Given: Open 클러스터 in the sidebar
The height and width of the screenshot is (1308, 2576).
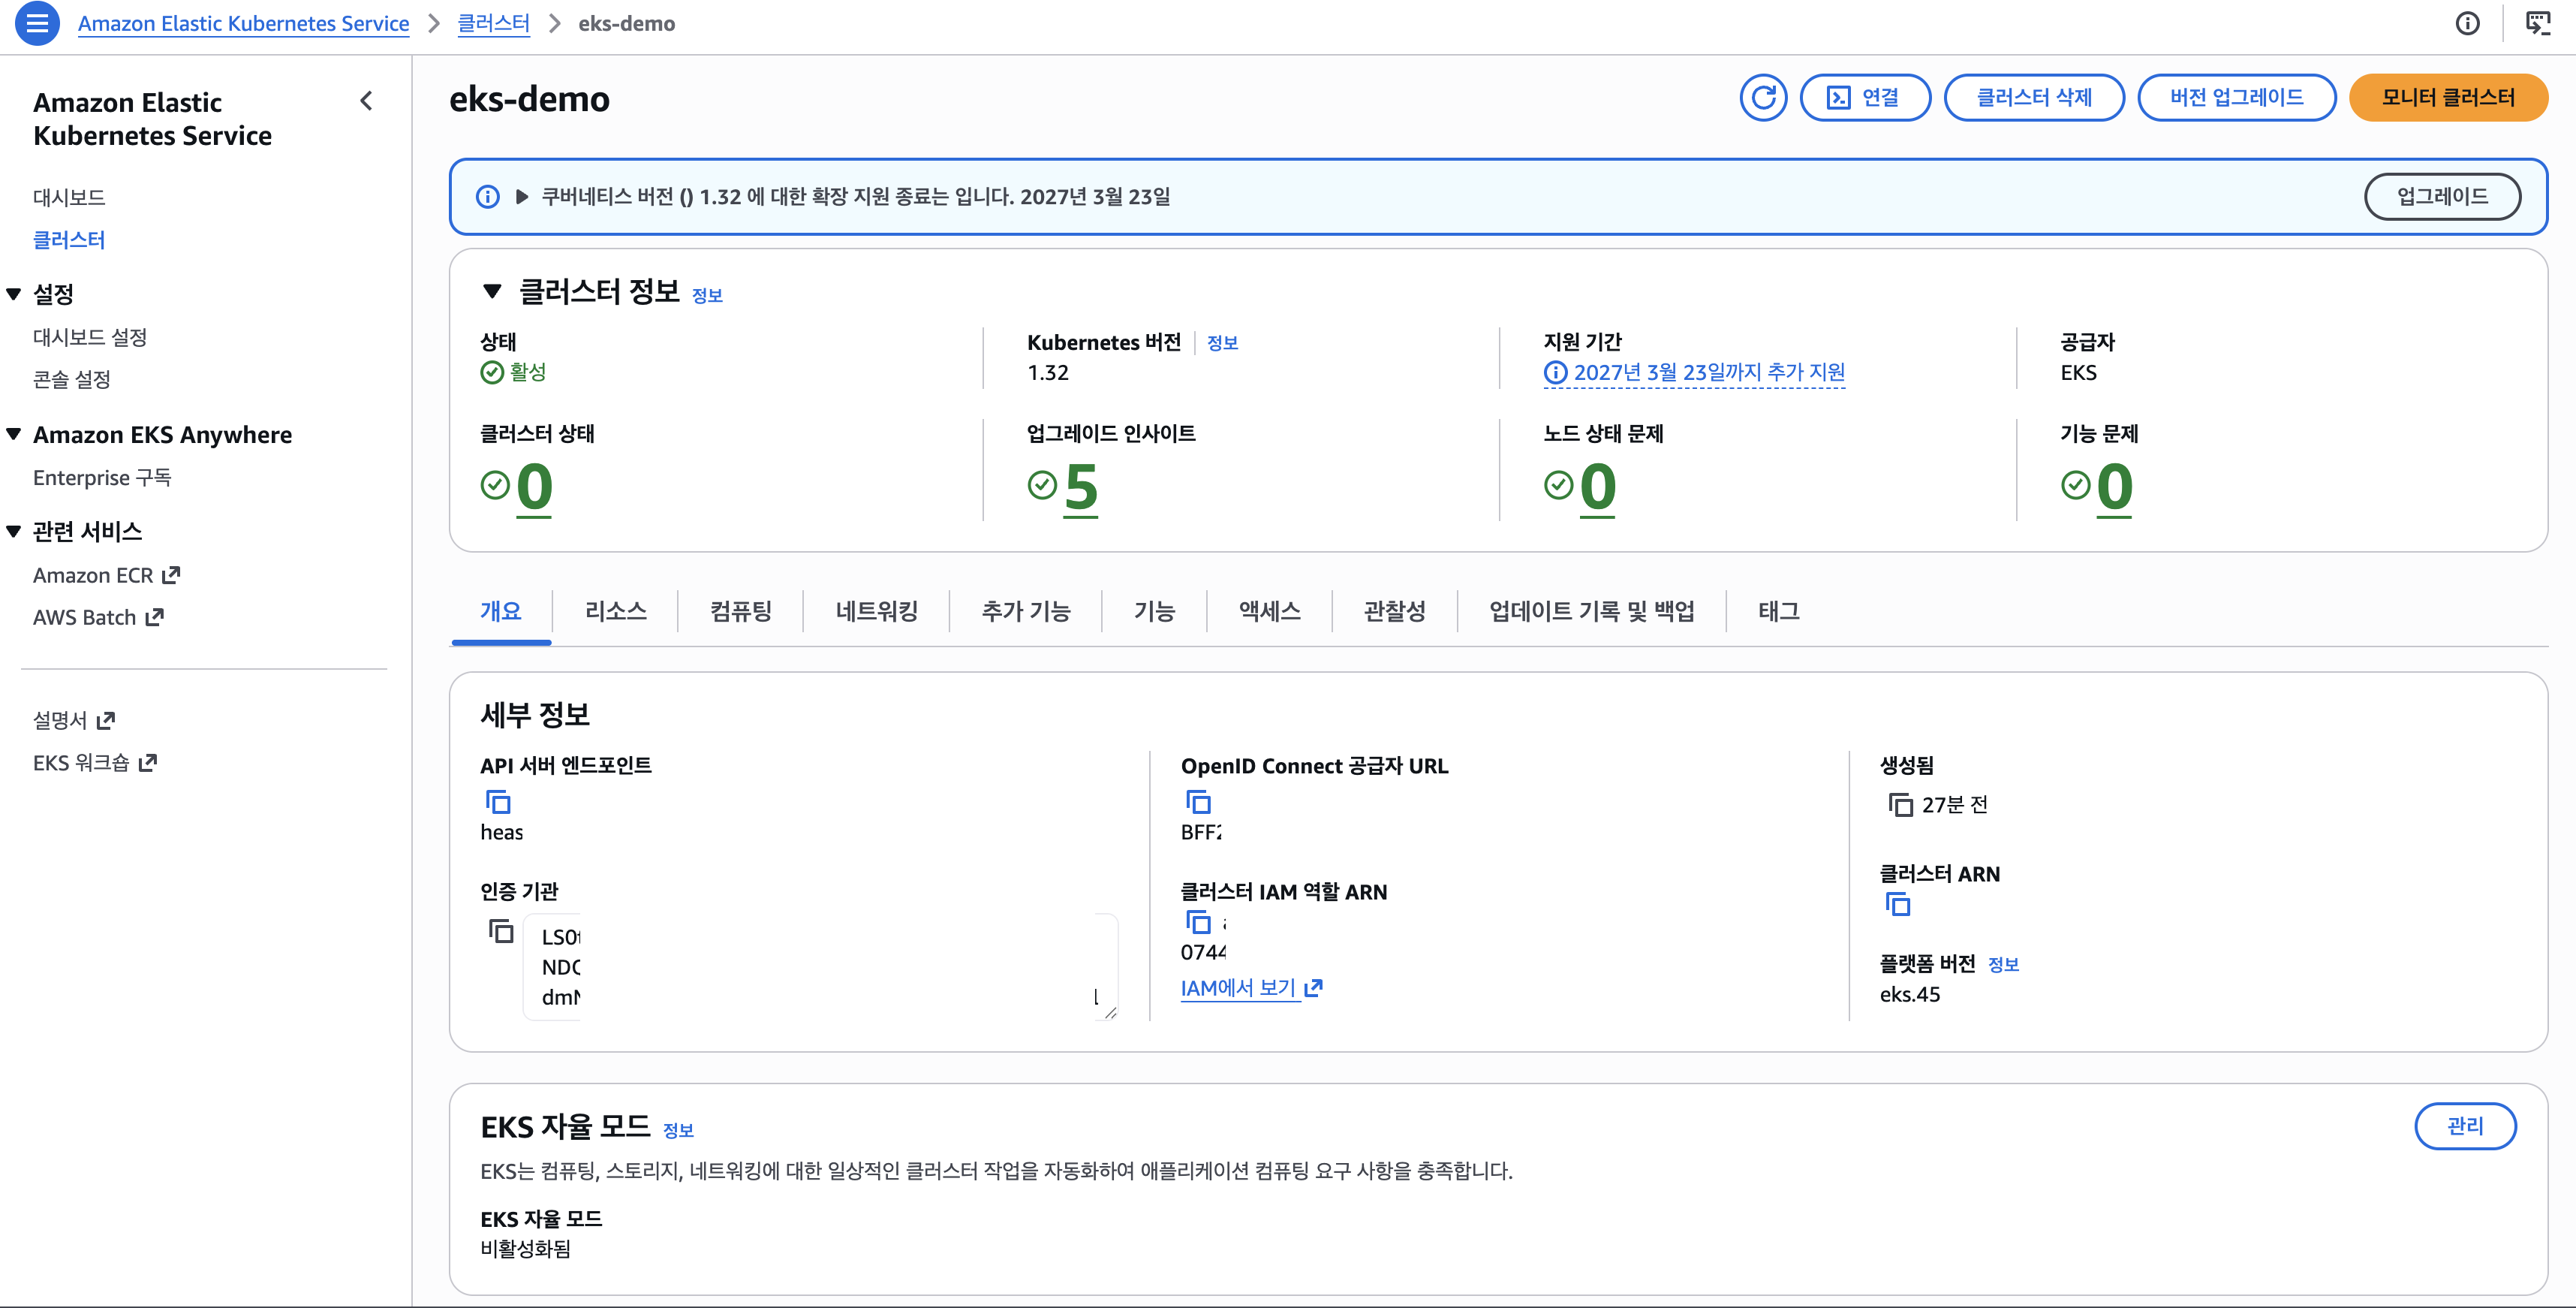Looking at the screenshot, I should [x=69, y=240].
